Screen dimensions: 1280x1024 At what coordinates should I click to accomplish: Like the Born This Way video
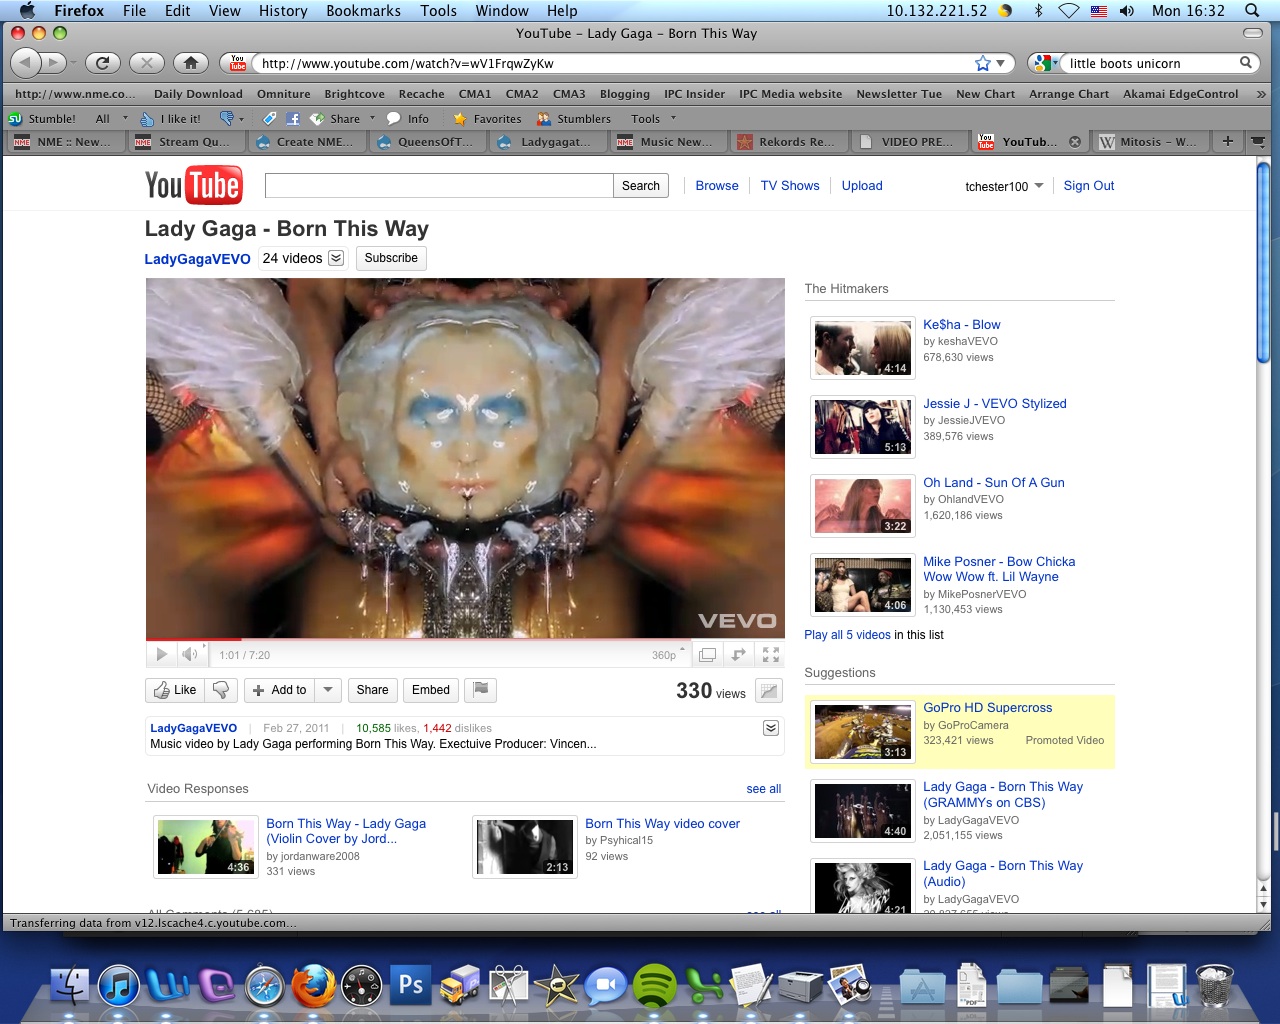pyautogui.click(x=175, y=690)
